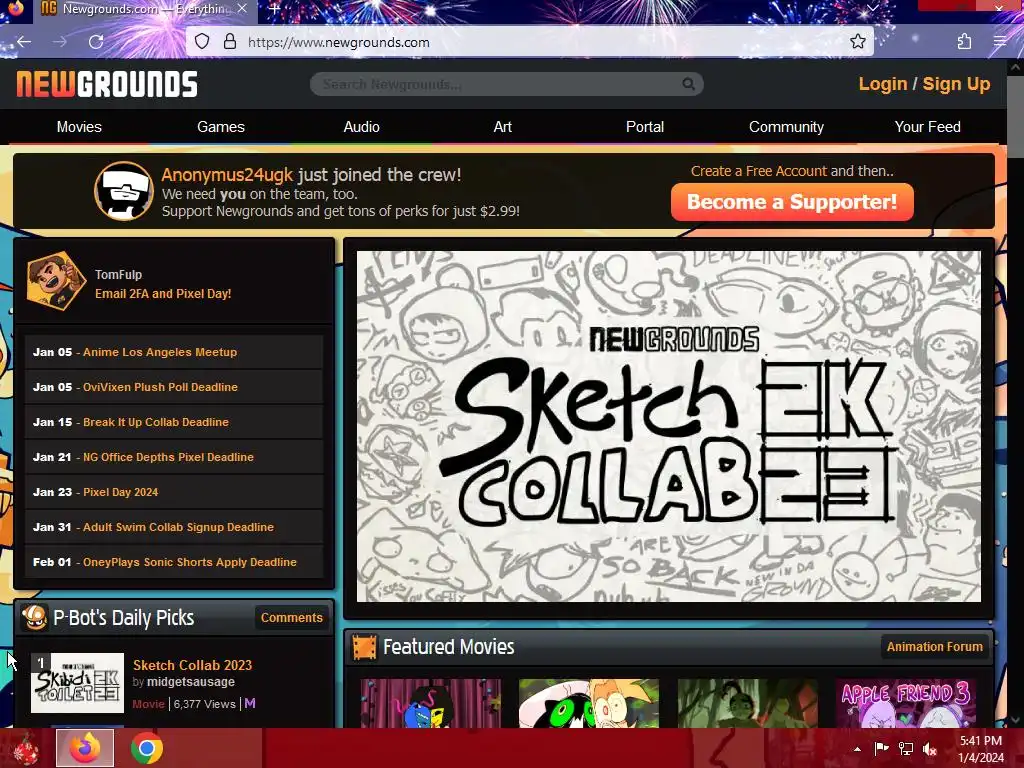Click the Login link
This screenshot has height=768, width=1024.
coord(883,84)
